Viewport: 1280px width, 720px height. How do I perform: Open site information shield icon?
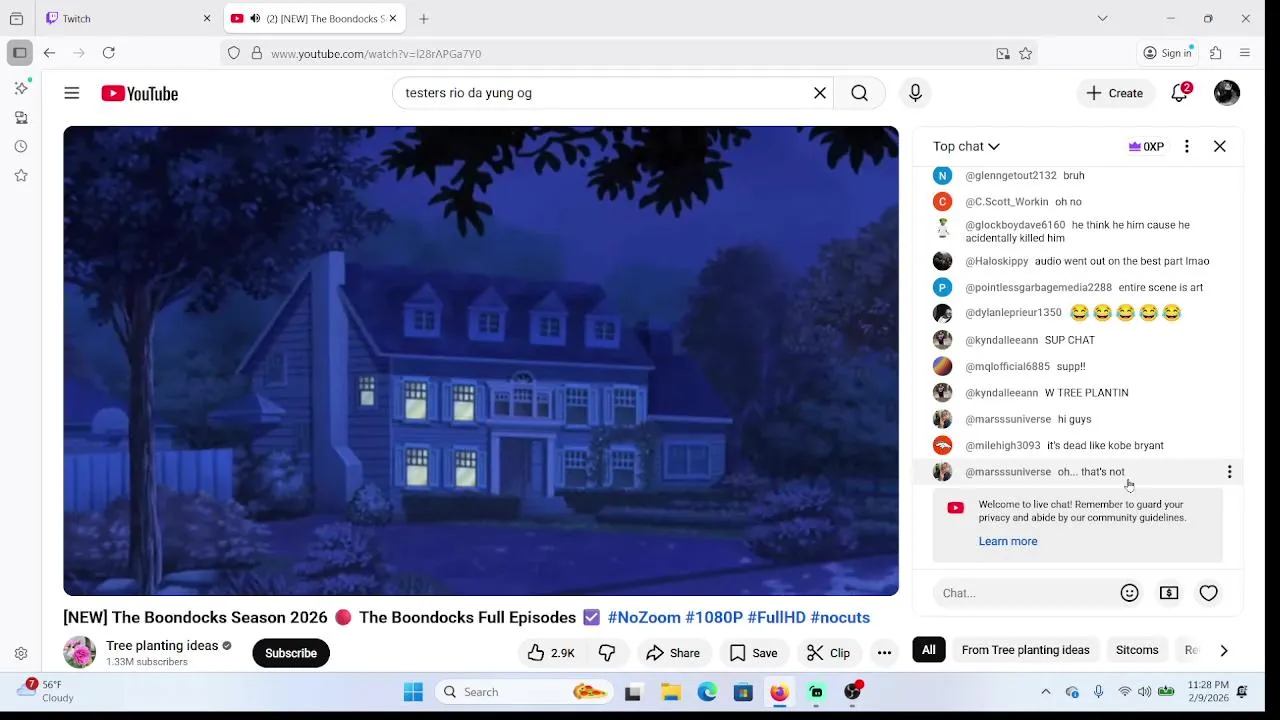(x=234, y=54)
